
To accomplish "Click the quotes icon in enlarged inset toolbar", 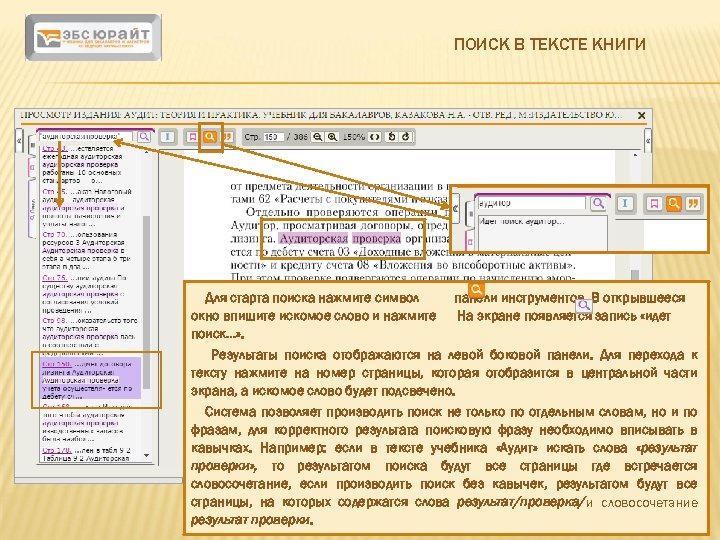I will [693, 203].
